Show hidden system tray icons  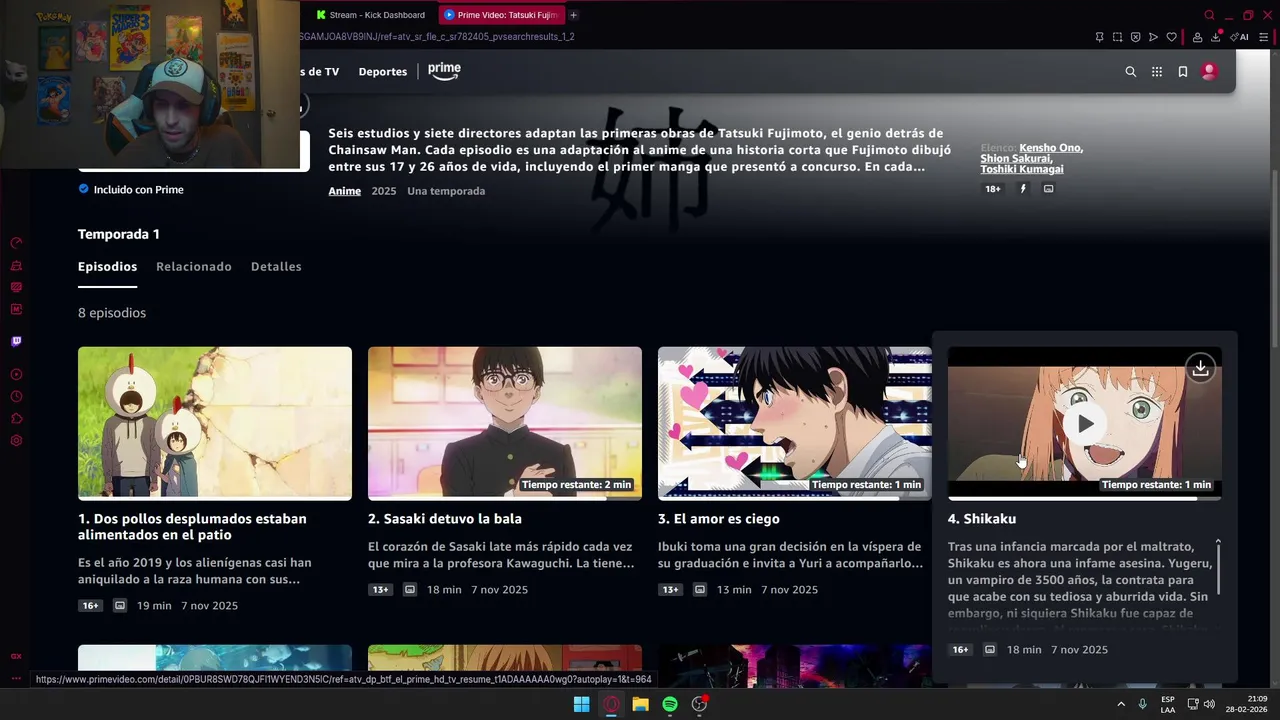click(x=1121, y=704)
